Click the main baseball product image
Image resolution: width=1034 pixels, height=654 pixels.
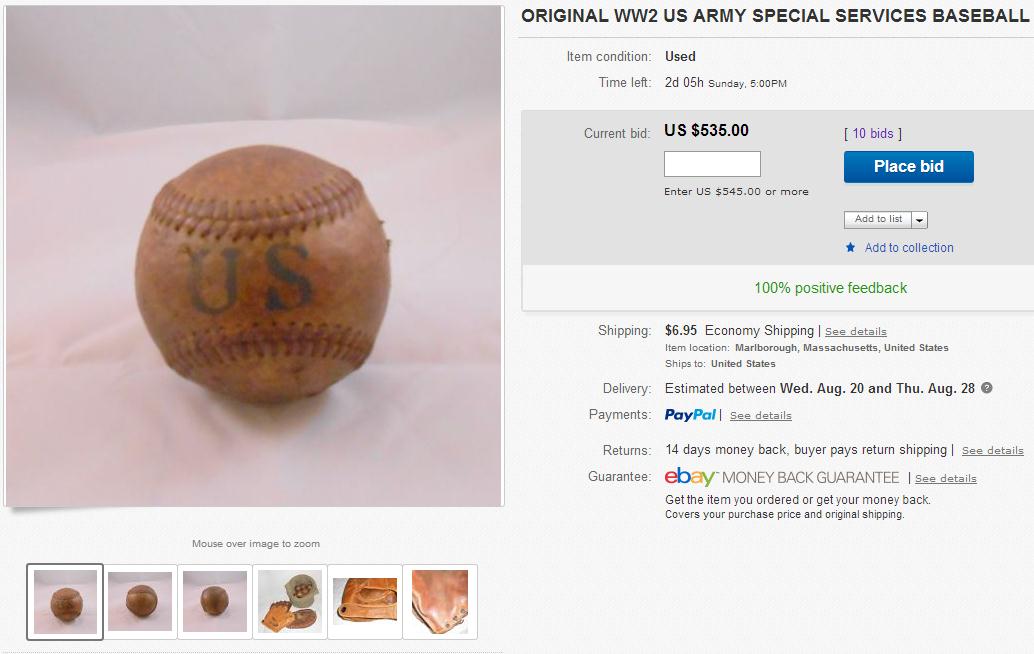click(x=254, y=256)
